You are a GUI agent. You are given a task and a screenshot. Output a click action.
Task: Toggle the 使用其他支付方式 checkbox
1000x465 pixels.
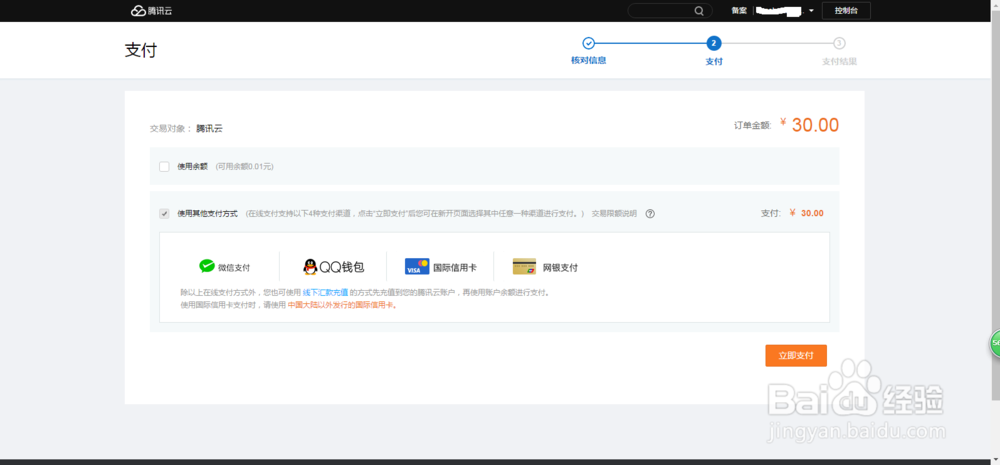click(165, 214)
